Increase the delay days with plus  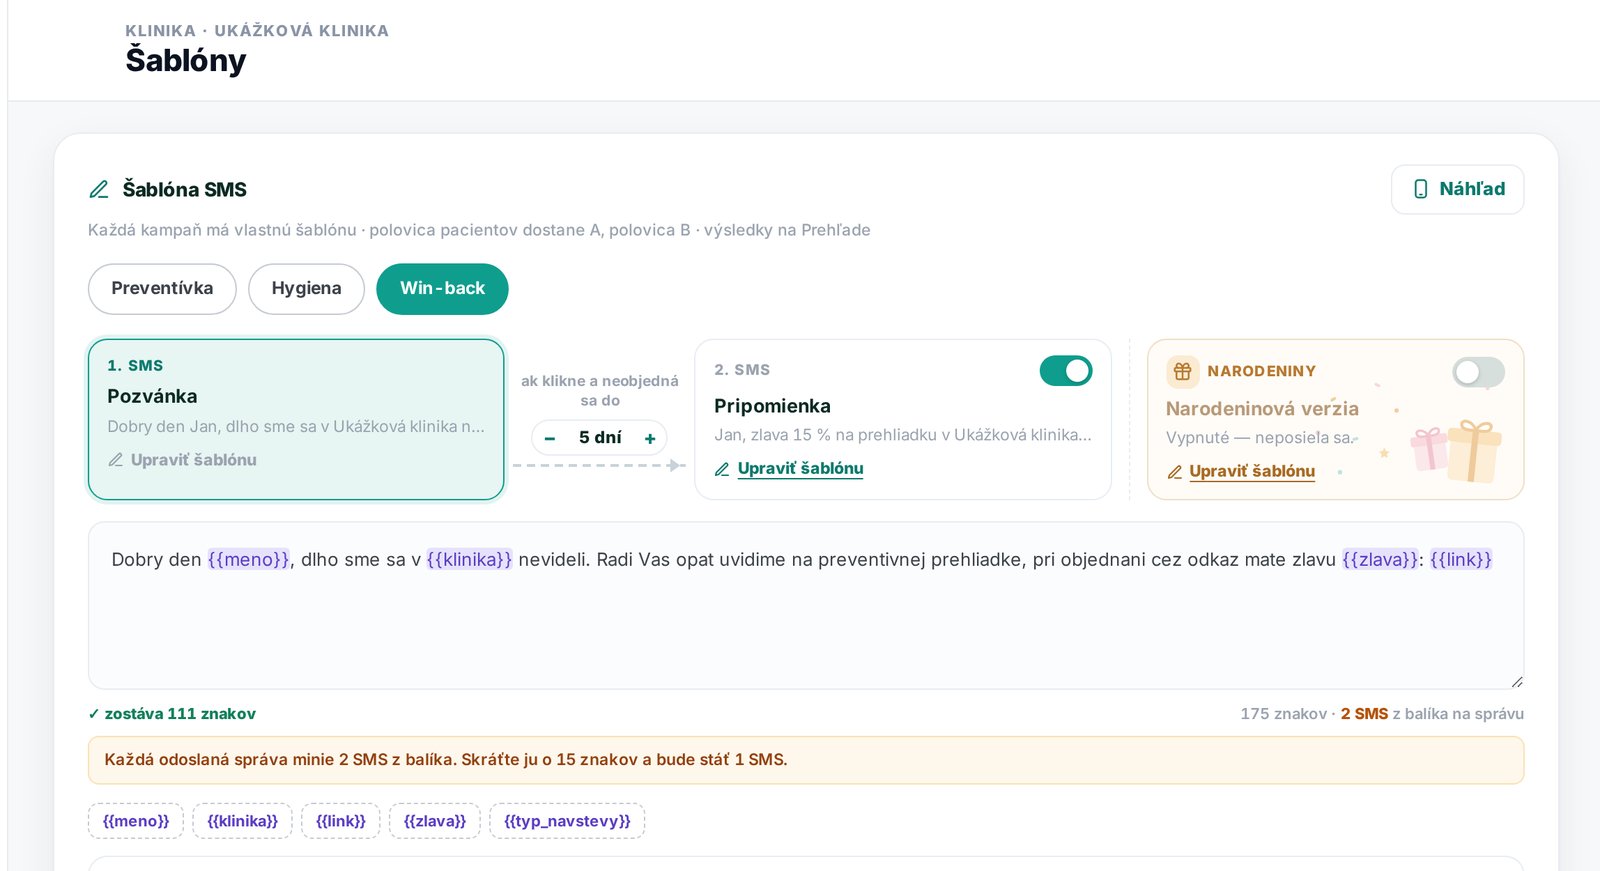tap(650, 438)
